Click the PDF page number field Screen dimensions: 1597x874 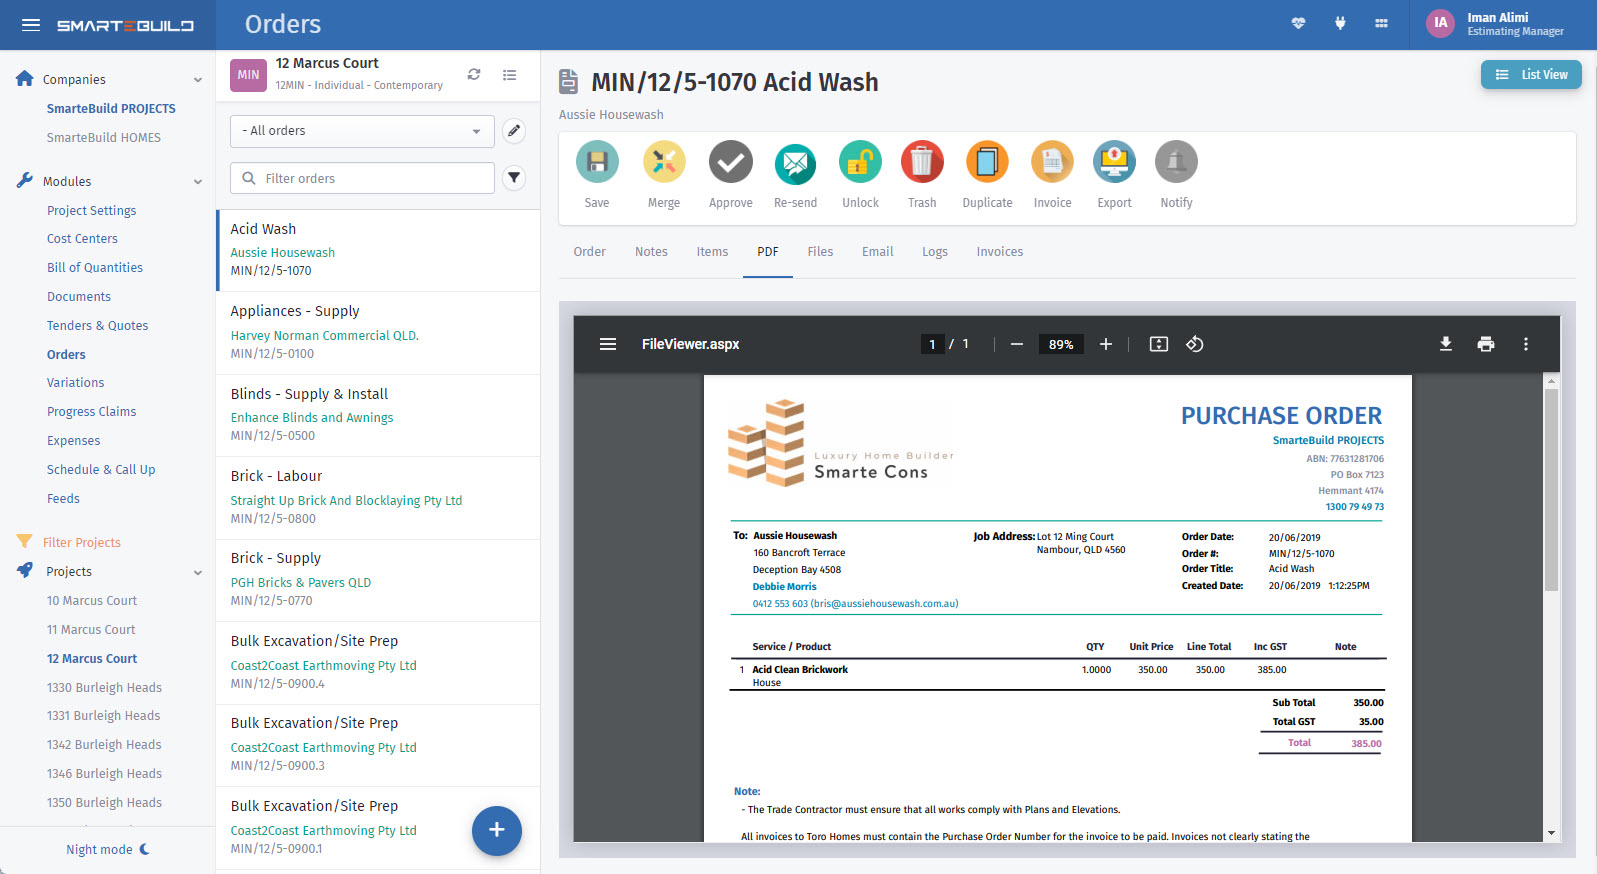[x=932, y=344]
